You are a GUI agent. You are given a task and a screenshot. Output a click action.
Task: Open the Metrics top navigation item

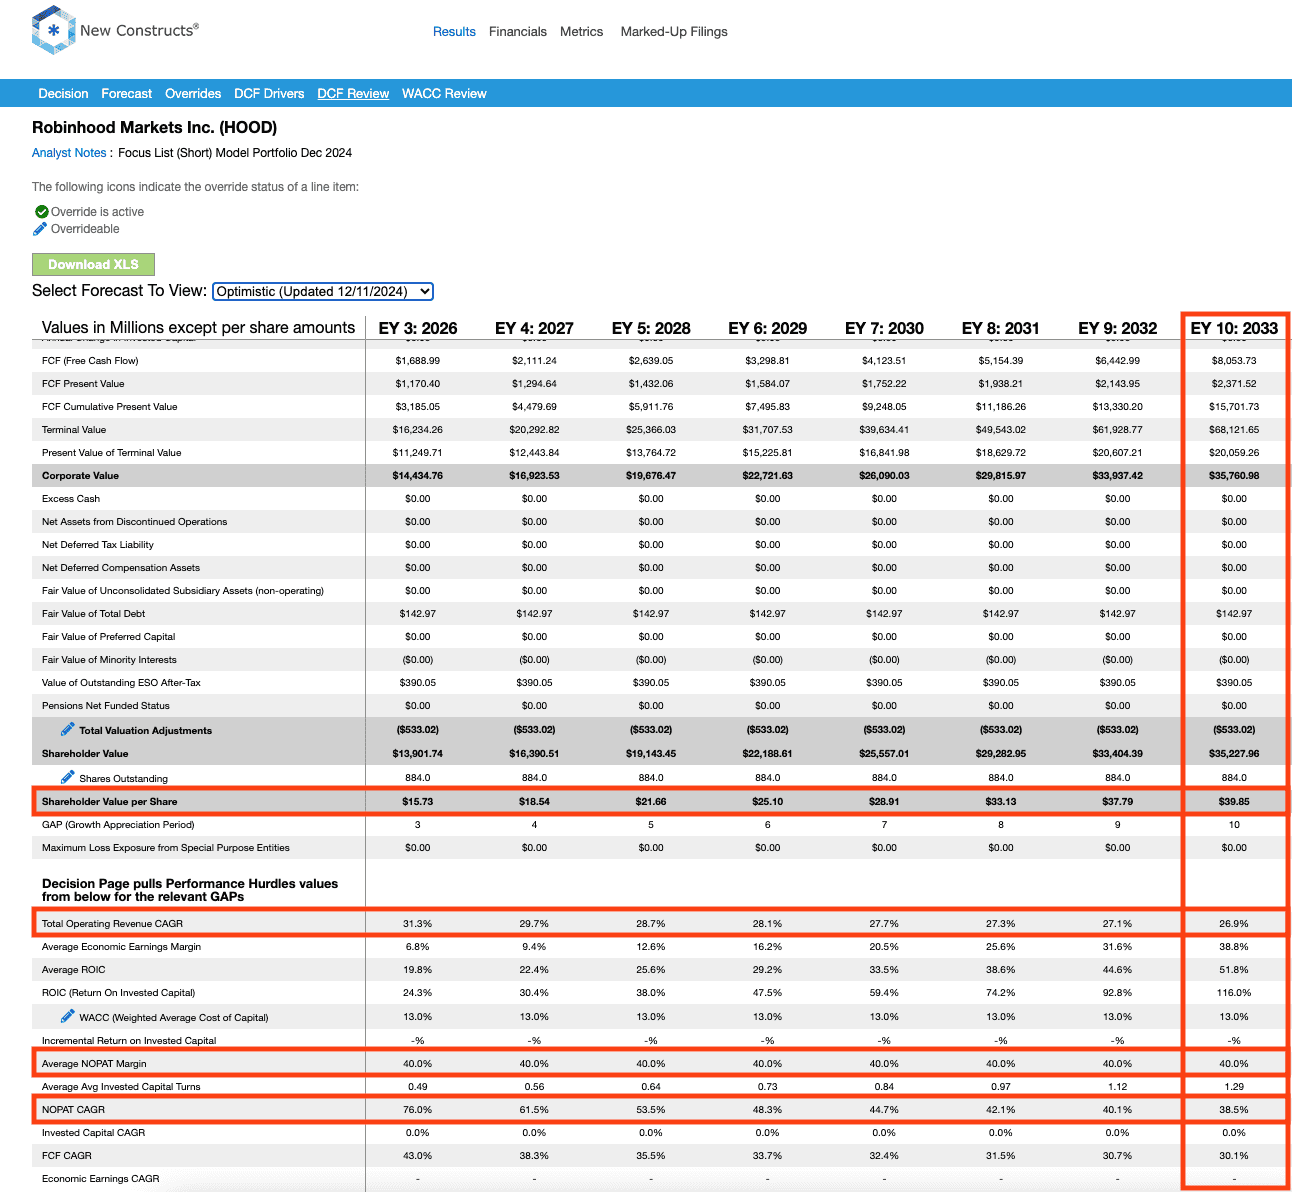581,32
